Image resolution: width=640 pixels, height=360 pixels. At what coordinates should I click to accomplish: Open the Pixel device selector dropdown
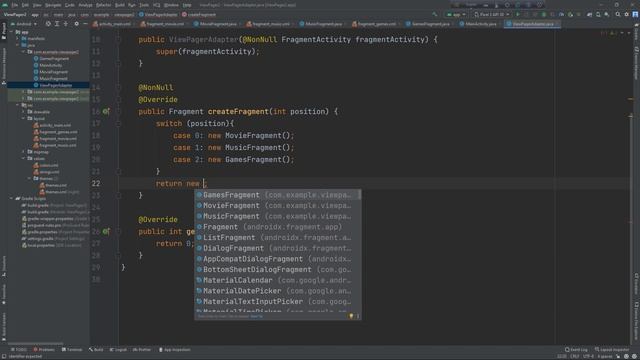492,15
